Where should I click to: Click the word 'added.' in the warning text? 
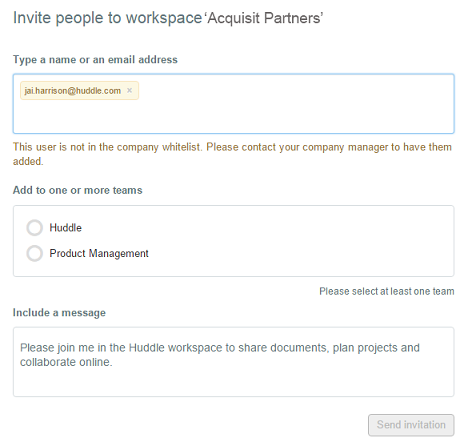[x=28, y=161]
